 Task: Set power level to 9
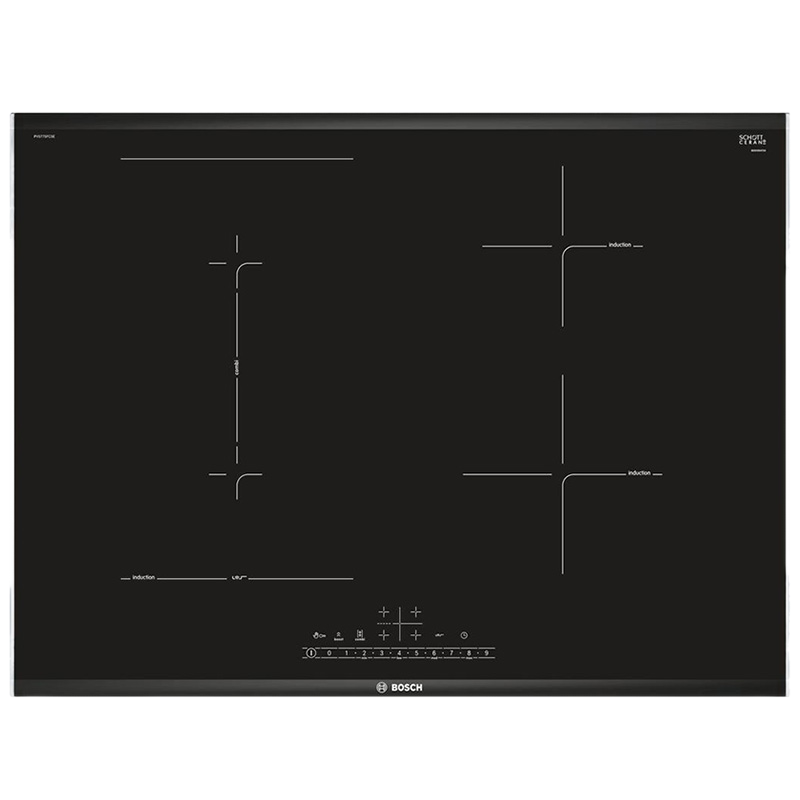click(x=486, y=652)
